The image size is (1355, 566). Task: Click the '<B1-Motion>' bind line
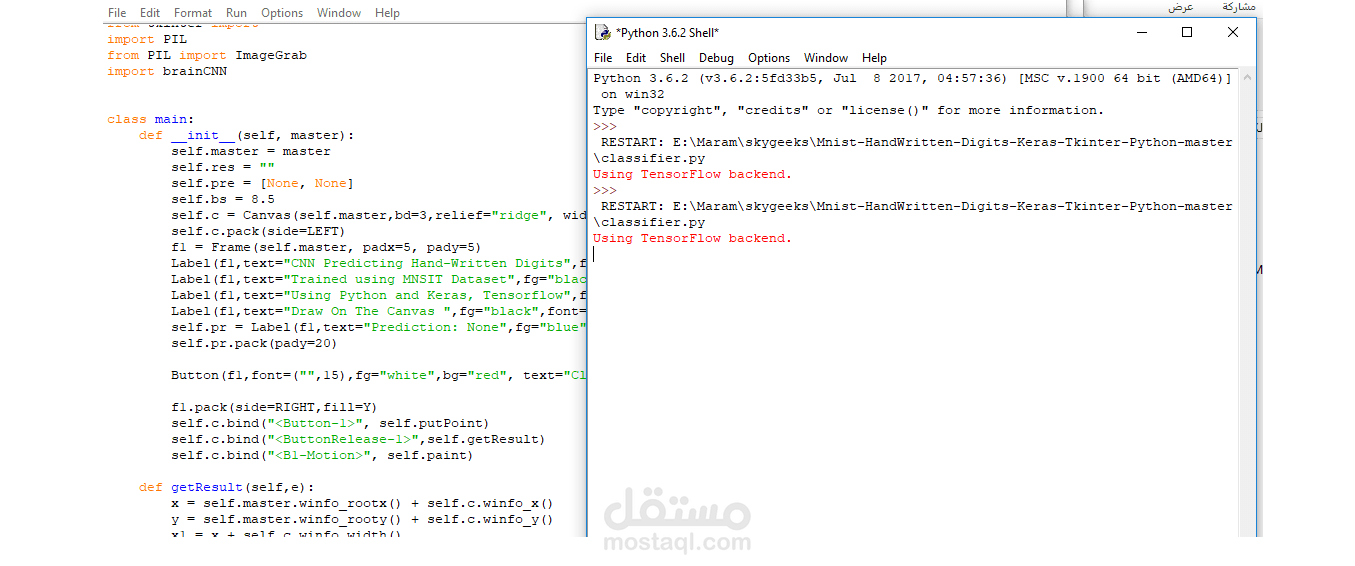[x=323, y=455]
